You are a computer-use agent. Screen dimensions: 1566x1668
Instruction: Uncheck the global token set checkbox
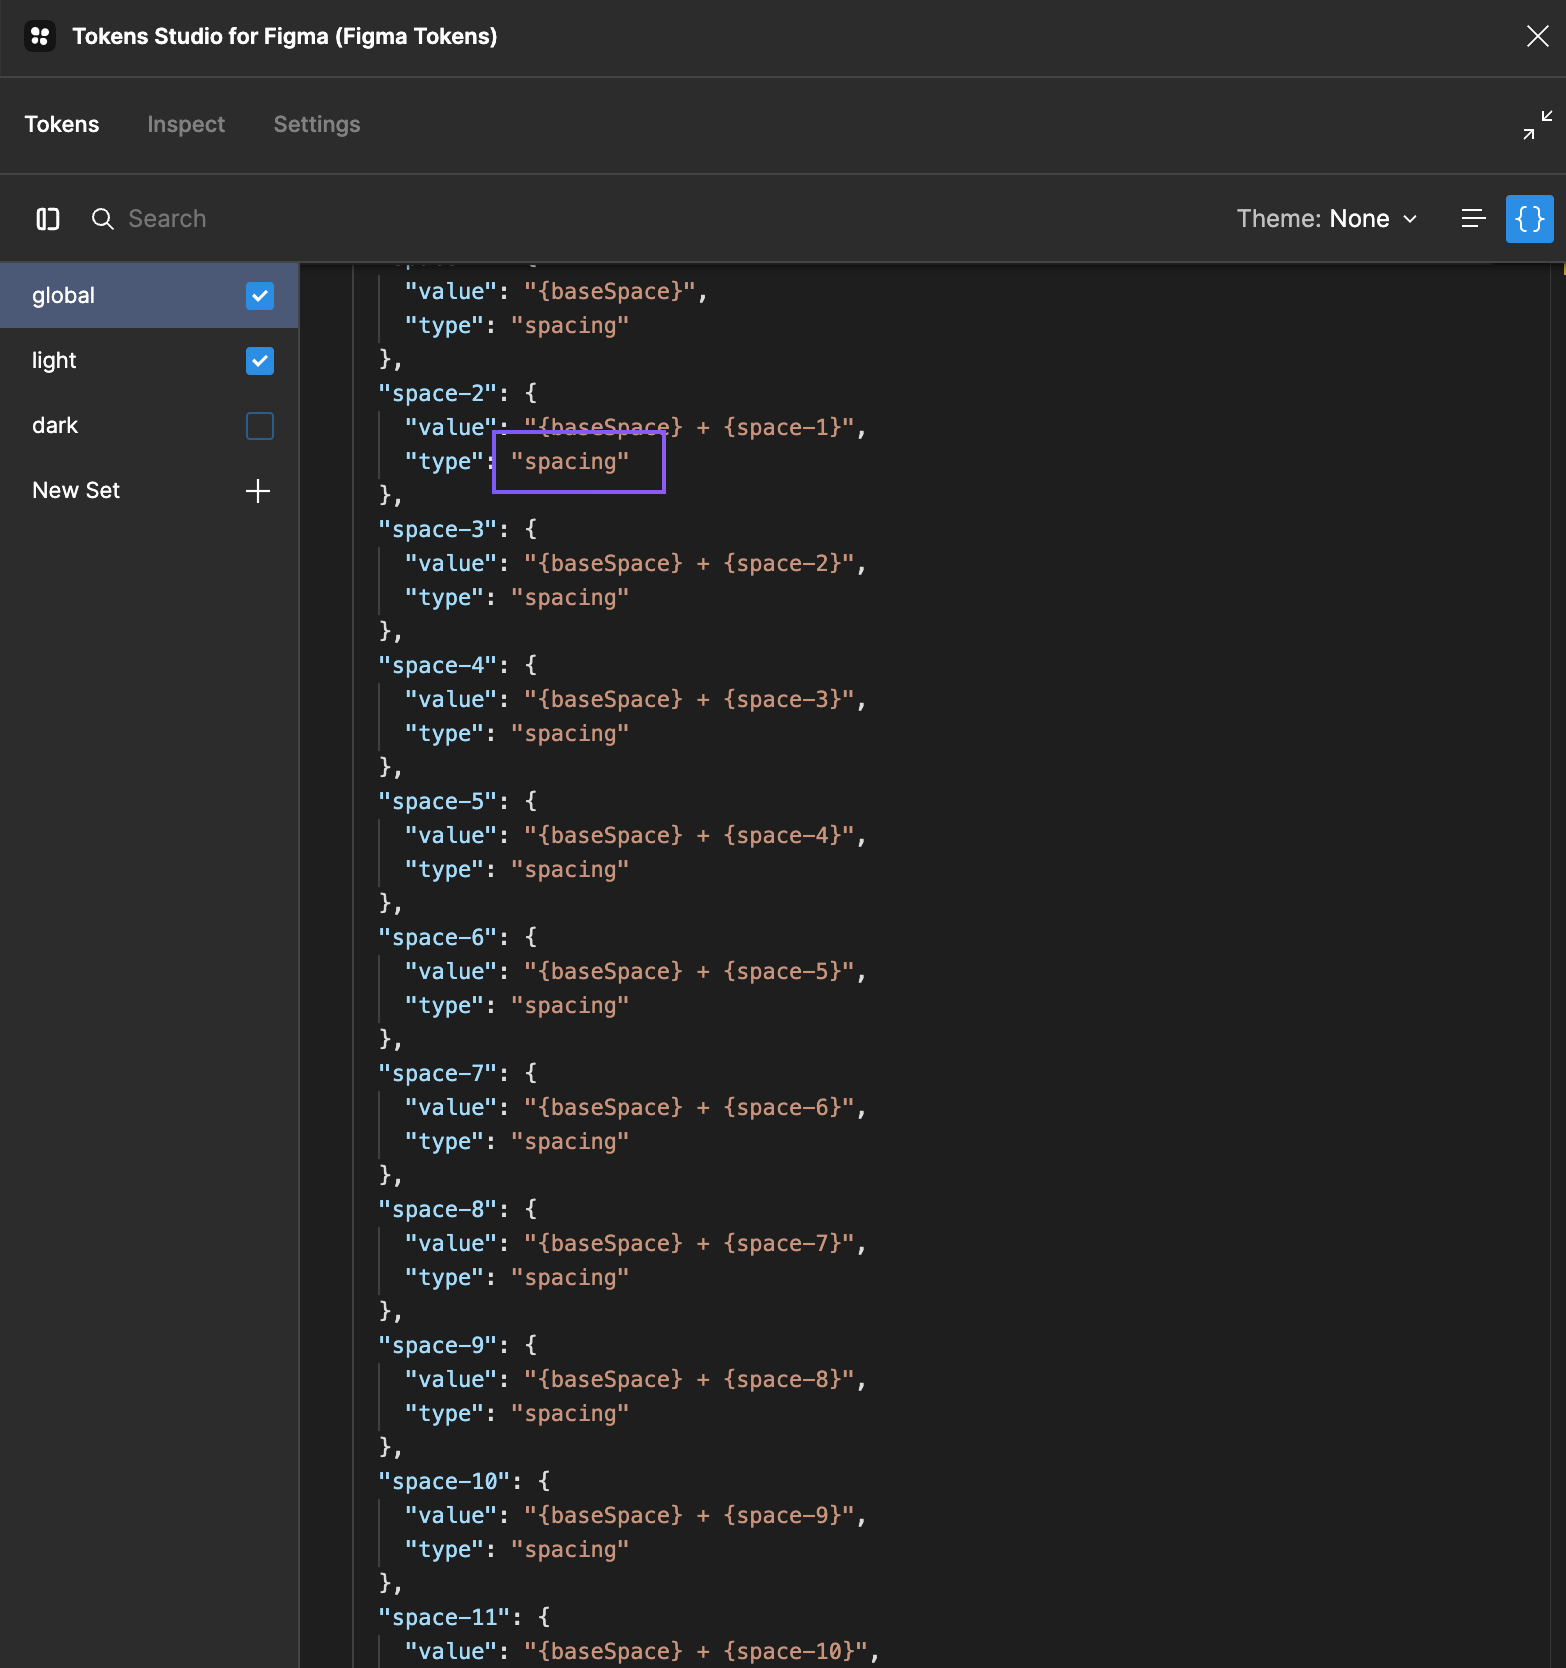coord(260,296)
